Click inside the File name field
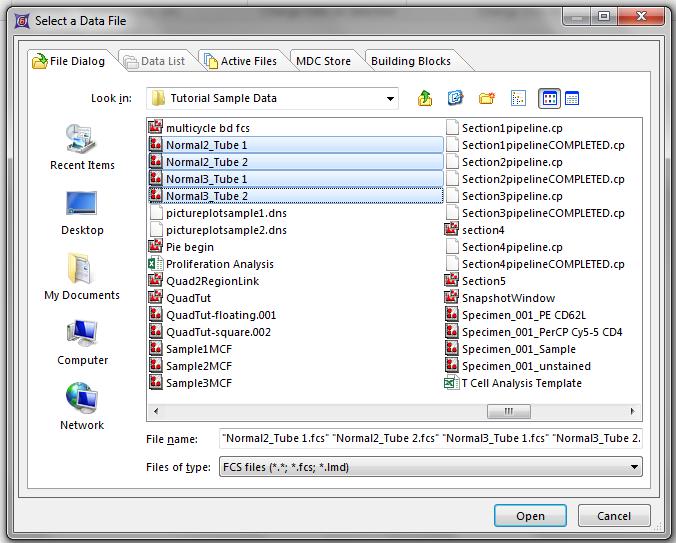Image resolution: width=676 pixels, height=543 pixels. 430,438
